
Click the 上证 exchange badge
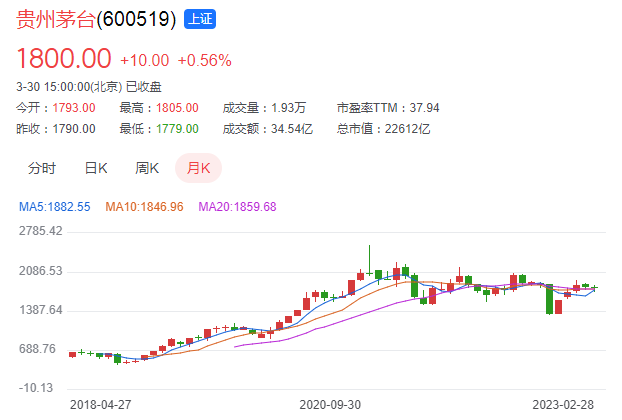click(x=200, y=19)
